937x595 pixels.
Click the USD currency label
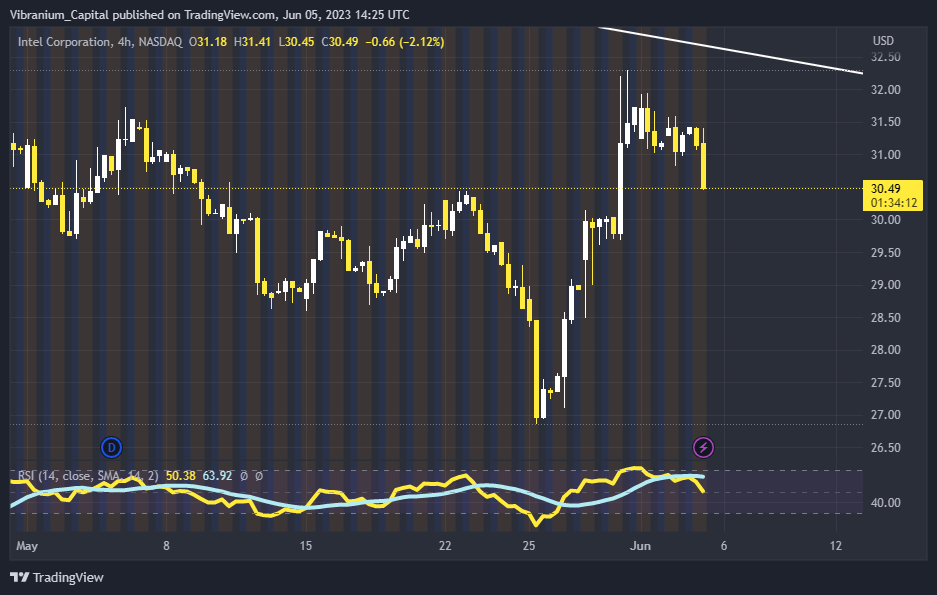click(883, 41)
